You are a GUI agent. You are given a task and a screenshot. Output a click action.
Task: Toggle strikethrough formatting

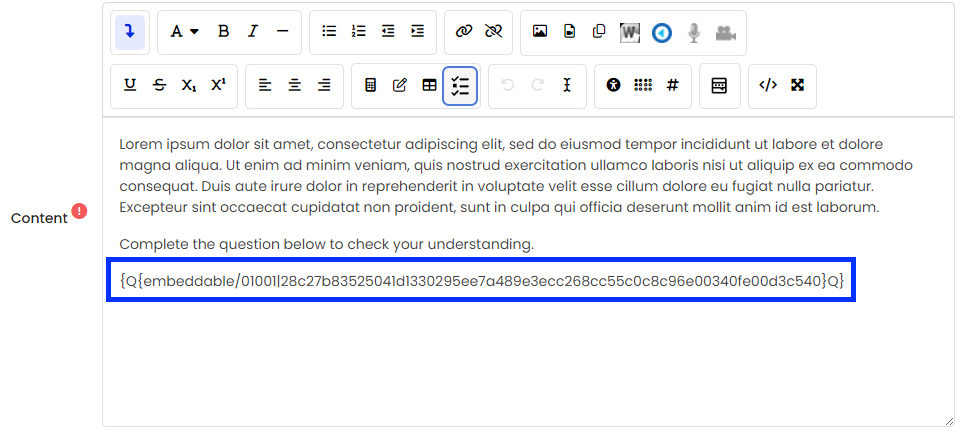click(159, 85)
